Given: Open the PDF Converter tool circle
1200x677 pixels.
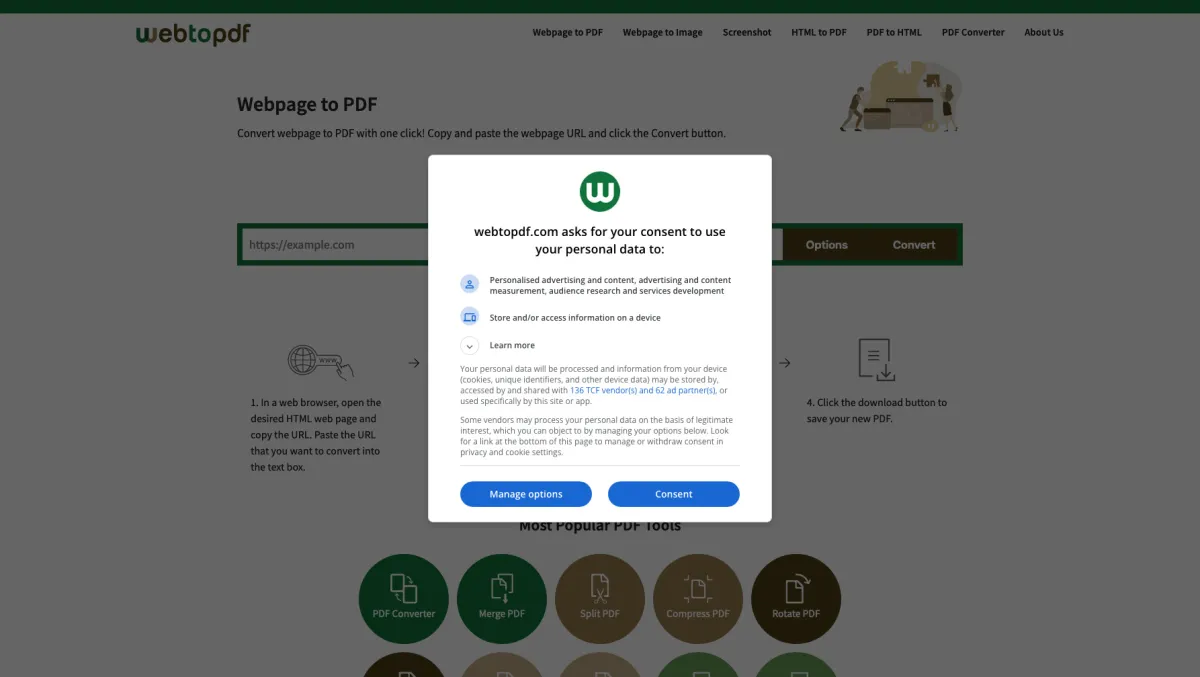Looking at the screenshot, I should pyautogui.click(x=403, y=598).
